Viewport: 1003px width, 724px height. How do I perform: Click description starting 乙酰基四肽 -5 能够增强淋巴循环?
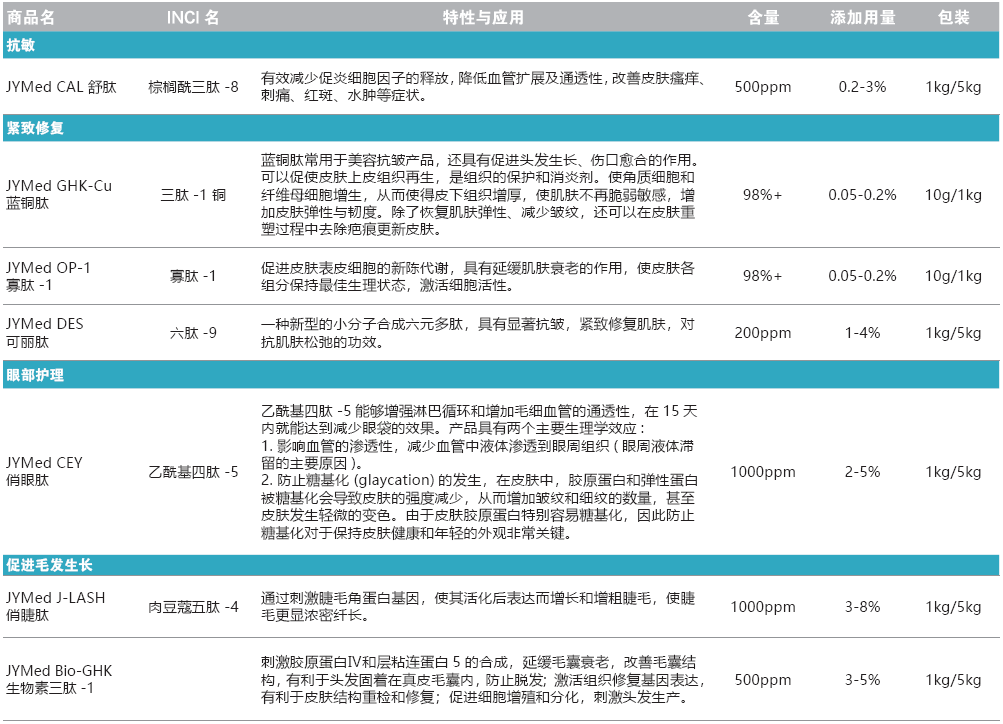point(479,471)
